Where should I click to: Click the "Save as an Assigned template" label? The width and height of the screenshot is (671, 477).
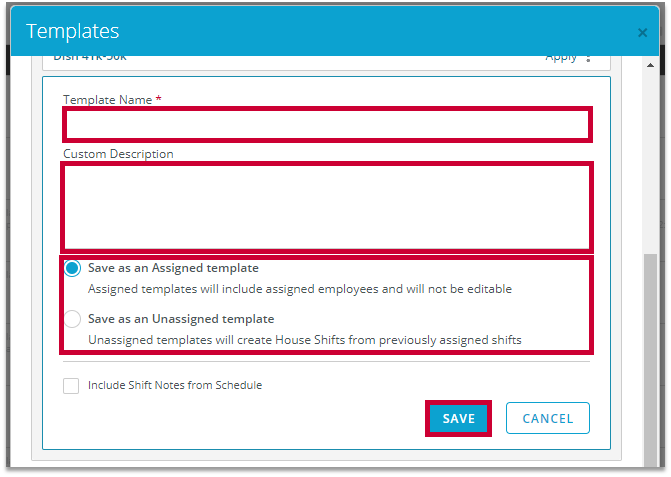173,268
